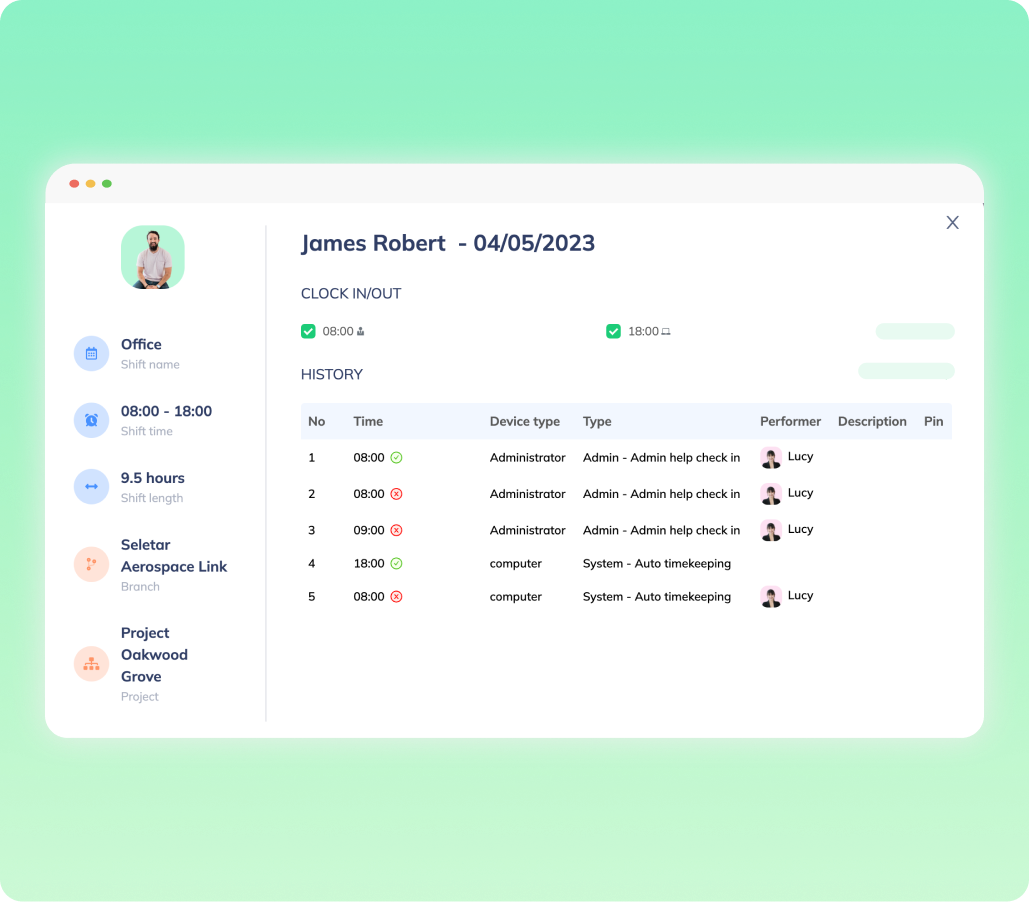Click the calendar icon beside Office shift name
This screenshot has width=1029, height=902.
click(x=91, y=353)
